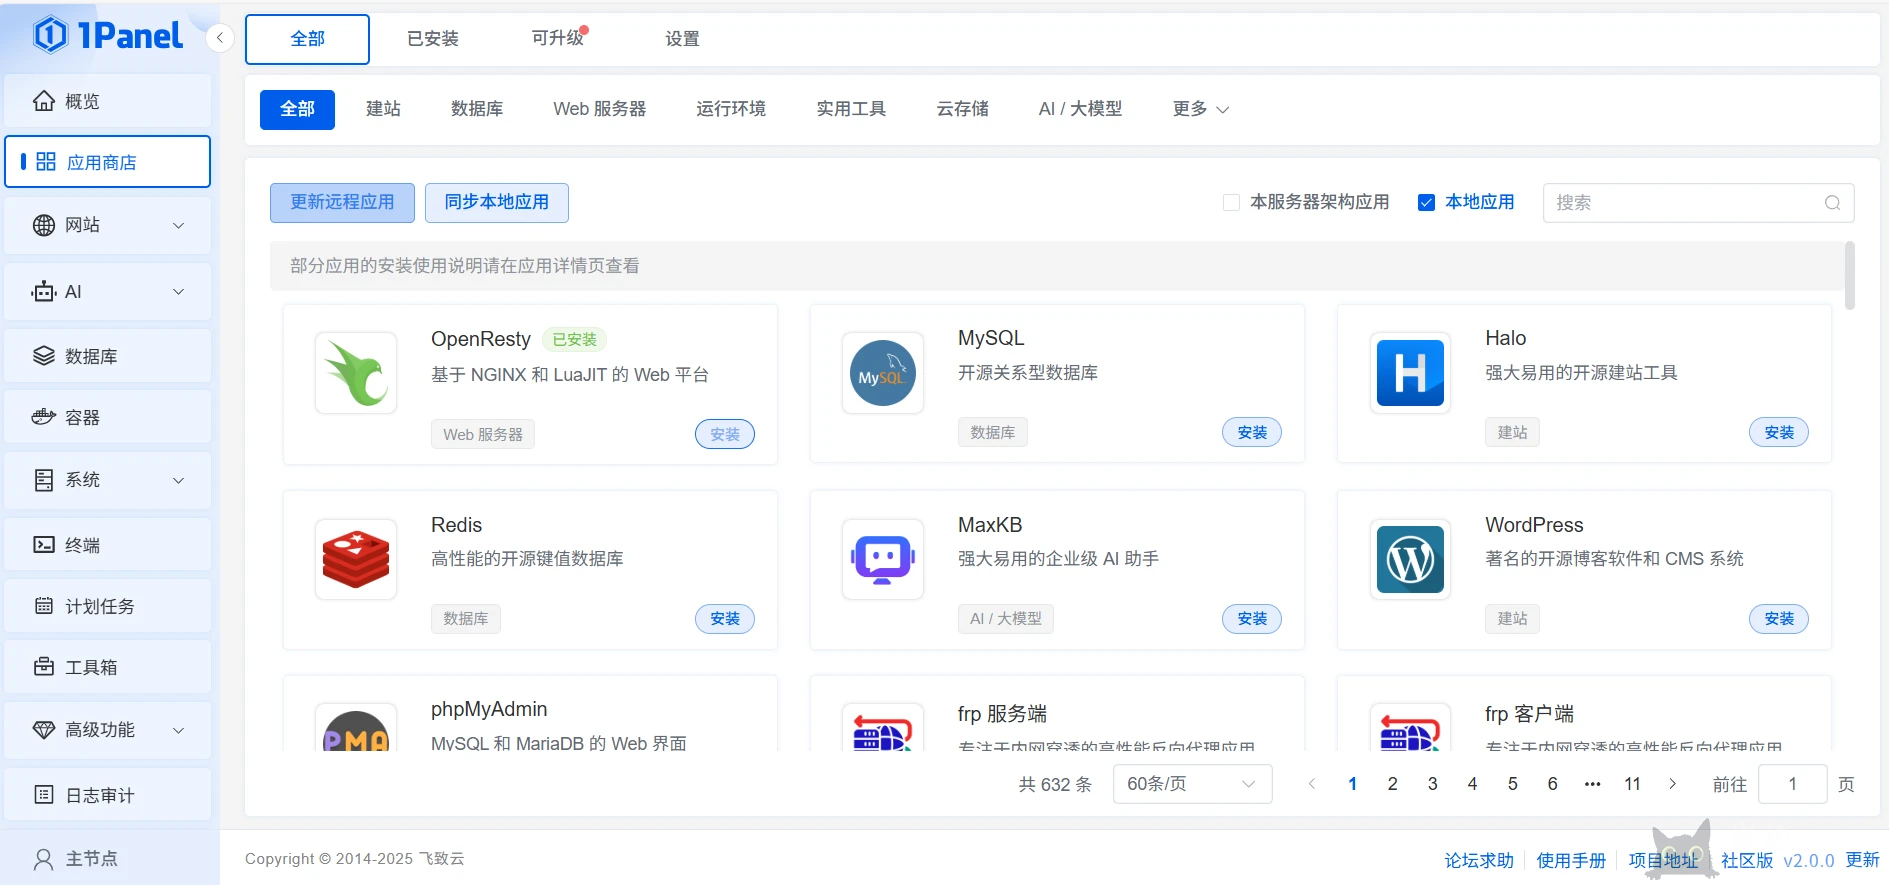Switch to the 可升级 tab
The height and width of the screenshot is (885, 1889).
[x=558, y=39]
